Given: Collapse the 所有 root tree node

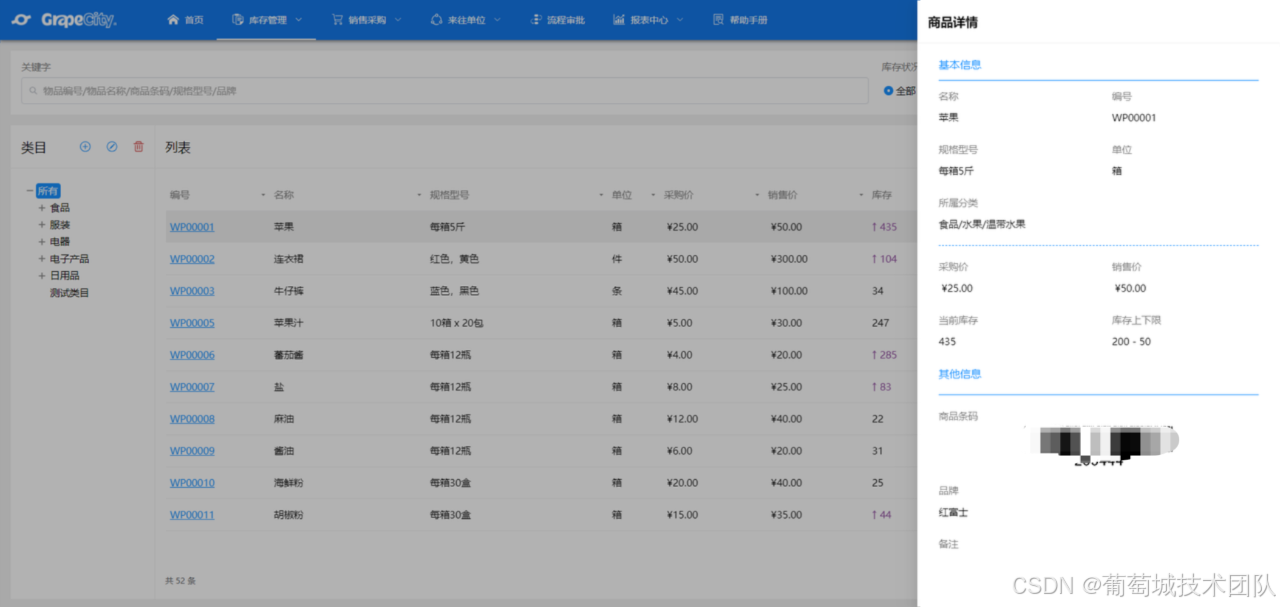Looking at the screenshot, I should tap(29, 191).
